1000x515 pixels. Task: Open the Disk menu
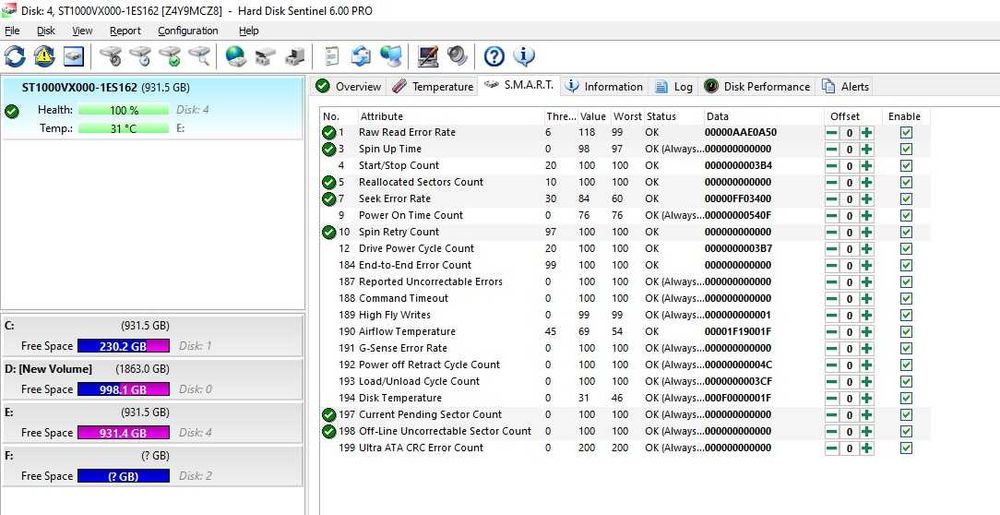(x=46, y=31)
